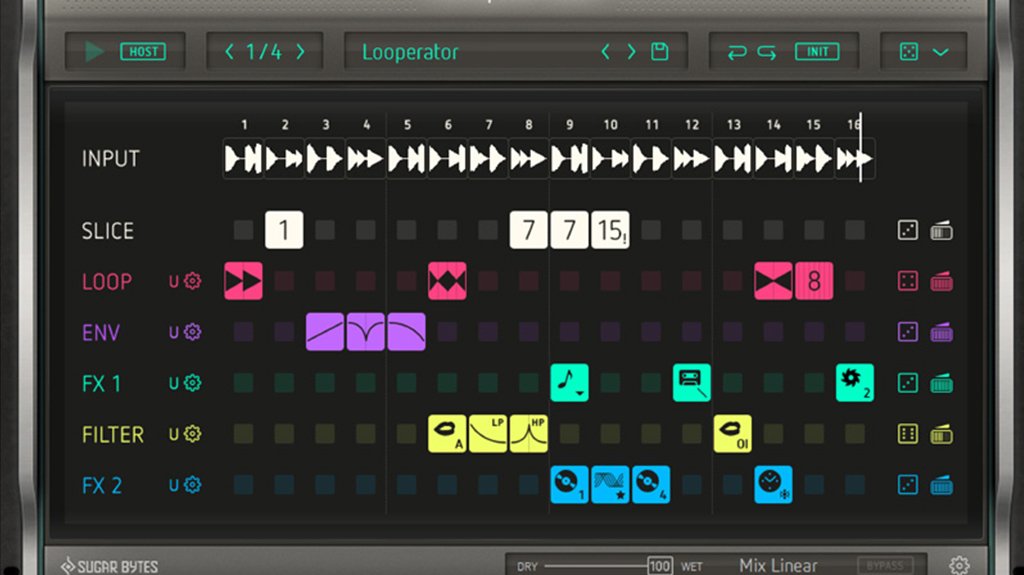The width and height of the screenshot is (1024, 575).
Task: Randomize the FILTER row with dice
Action: coord(908,434)
